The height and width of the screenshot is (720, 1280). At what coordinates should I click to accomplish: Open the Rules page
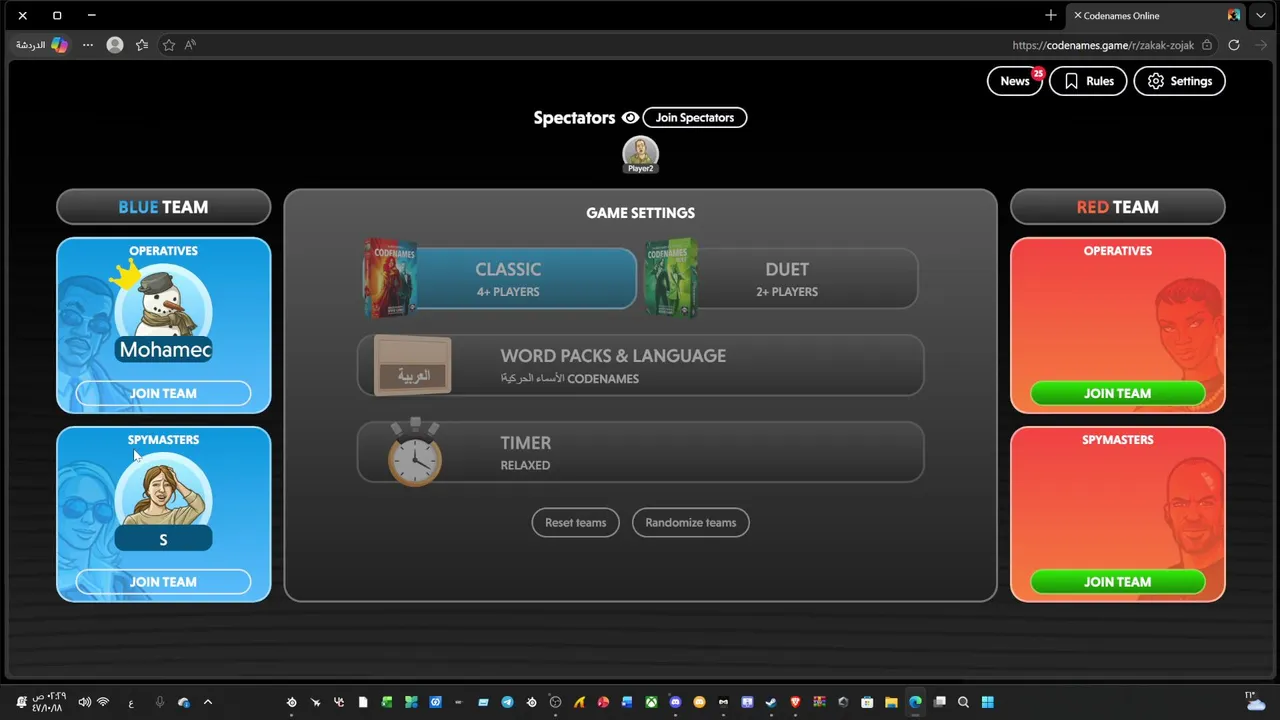tap(1088, 81)
